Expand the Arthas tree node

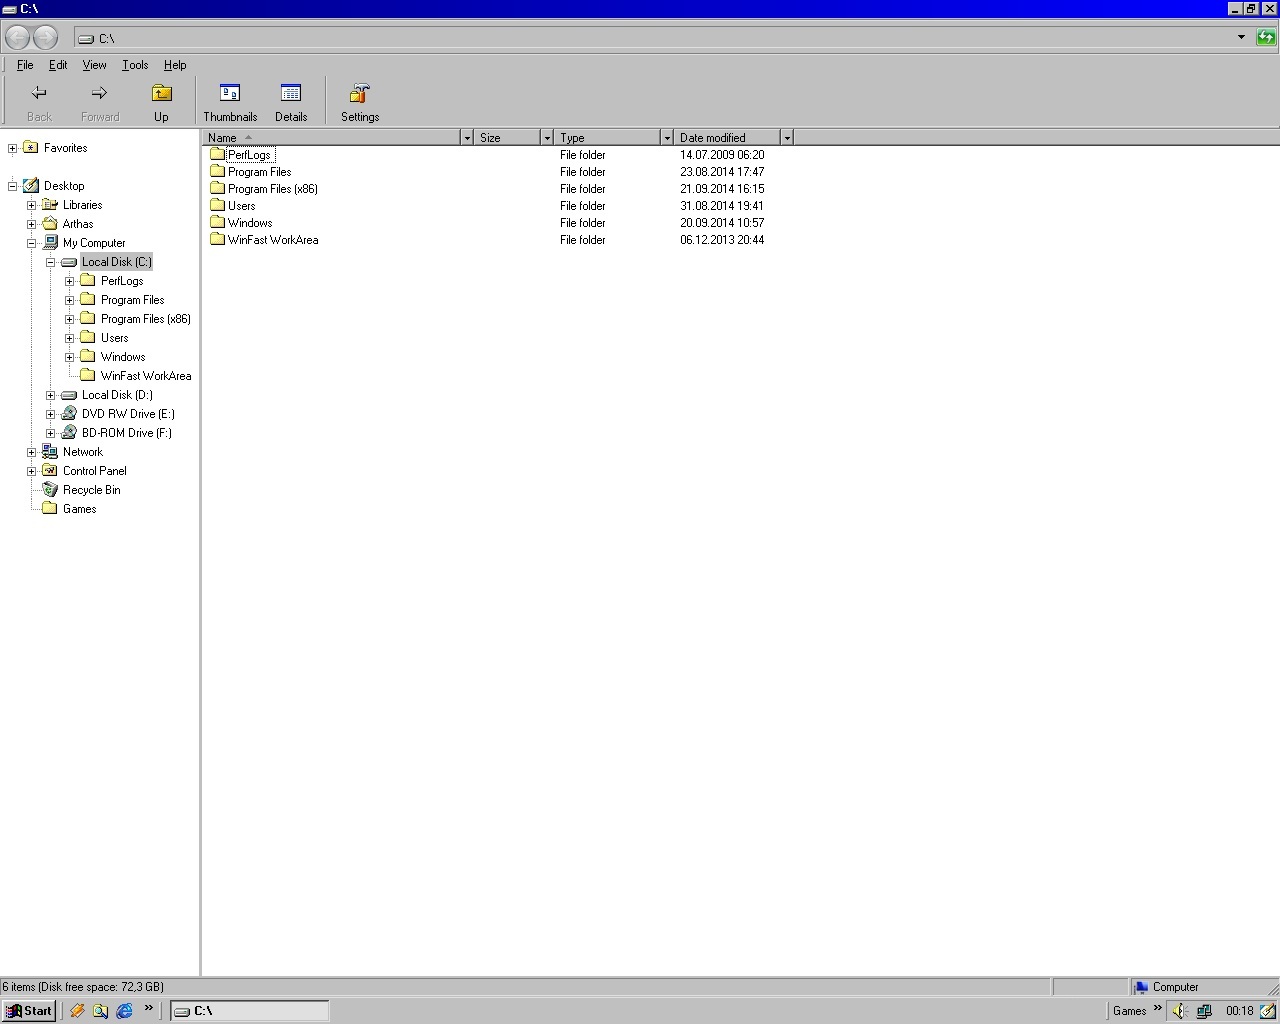click(32, 224)
